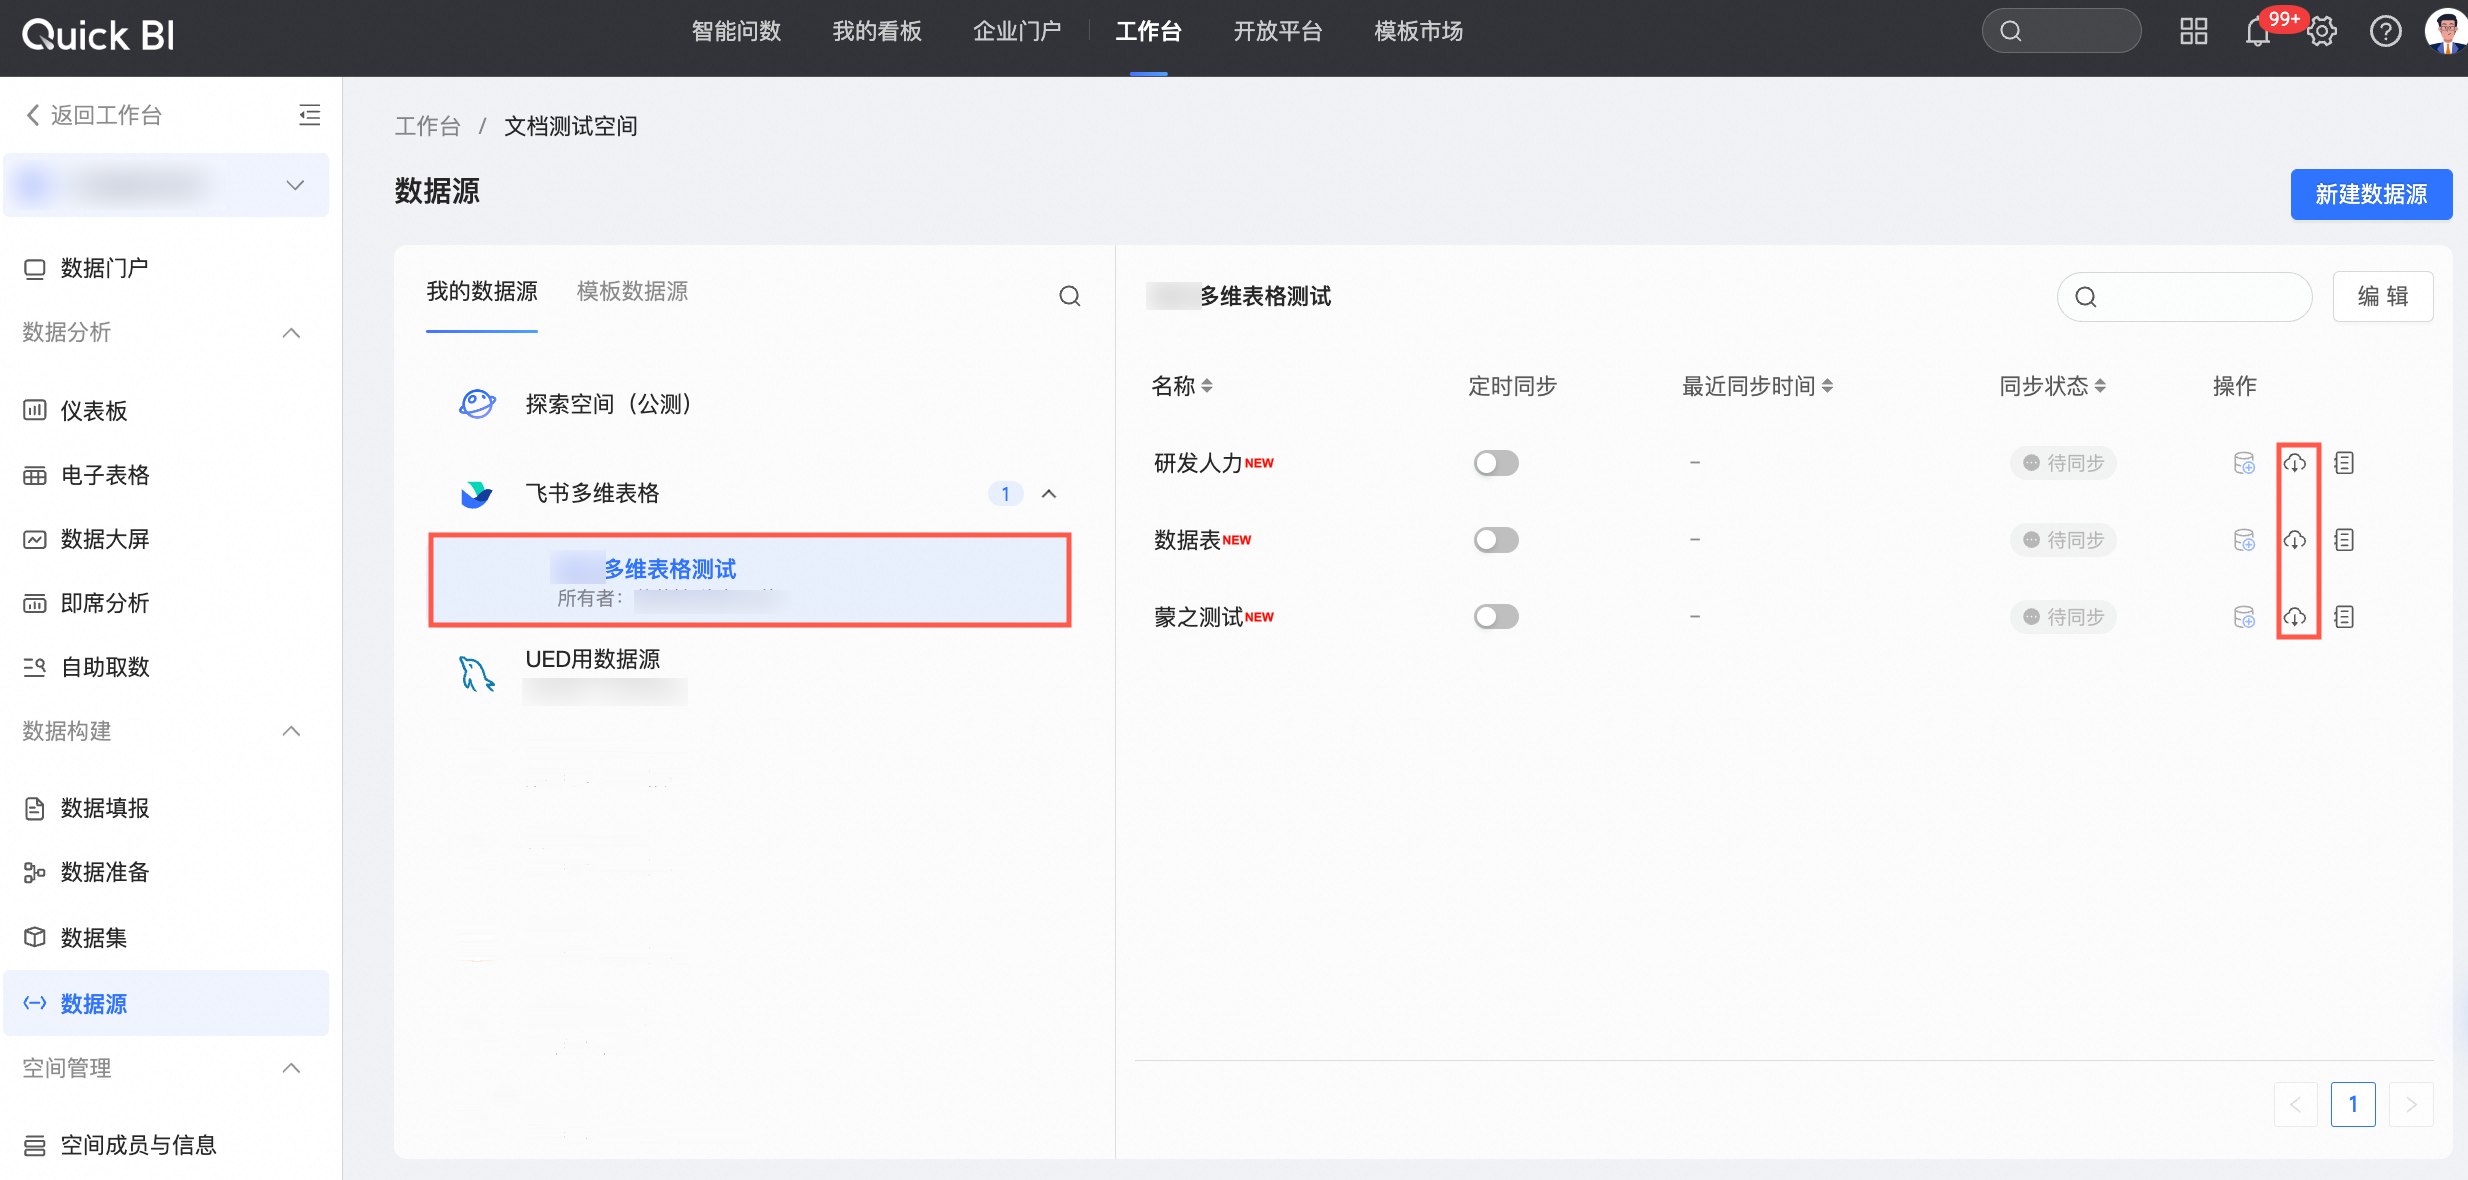Click the 新建数据源 button

(x=2371, y=194)
